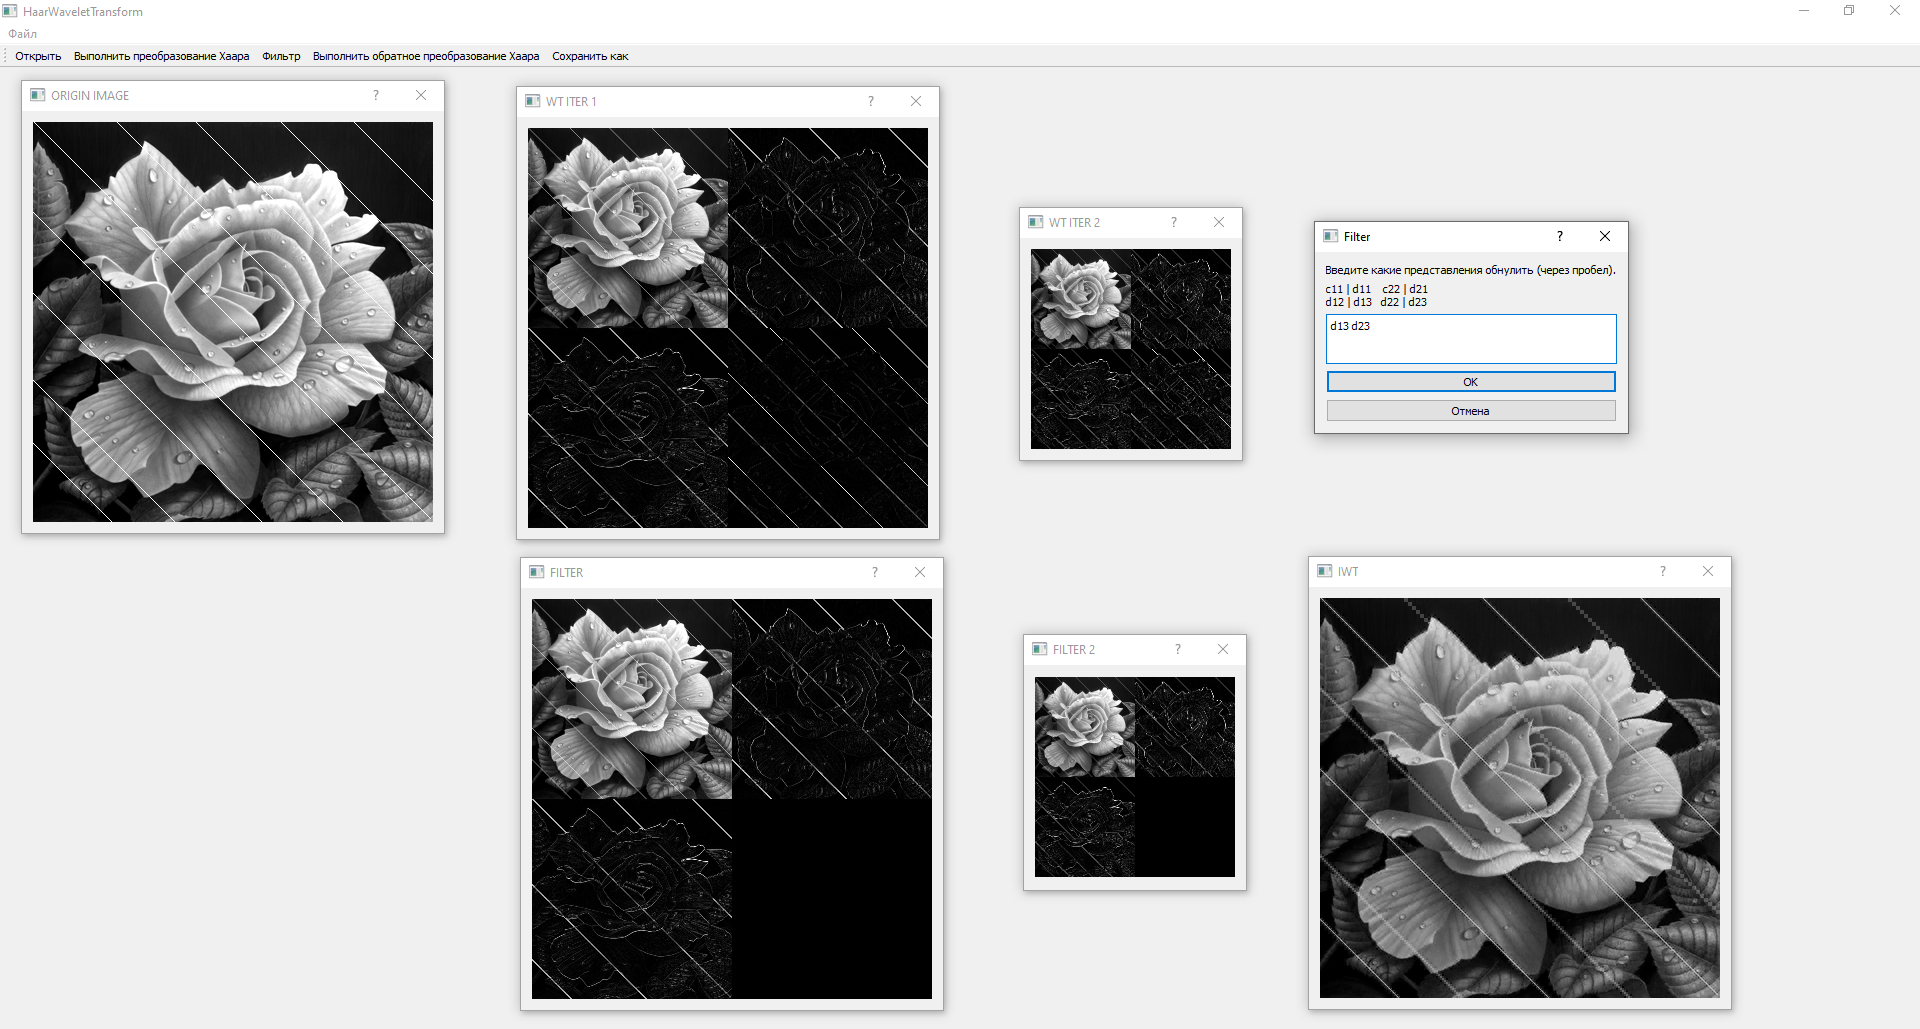Click the FILTER window title icon
Viewport: 1920px width, 1029px height.
[x=537, y=572]
